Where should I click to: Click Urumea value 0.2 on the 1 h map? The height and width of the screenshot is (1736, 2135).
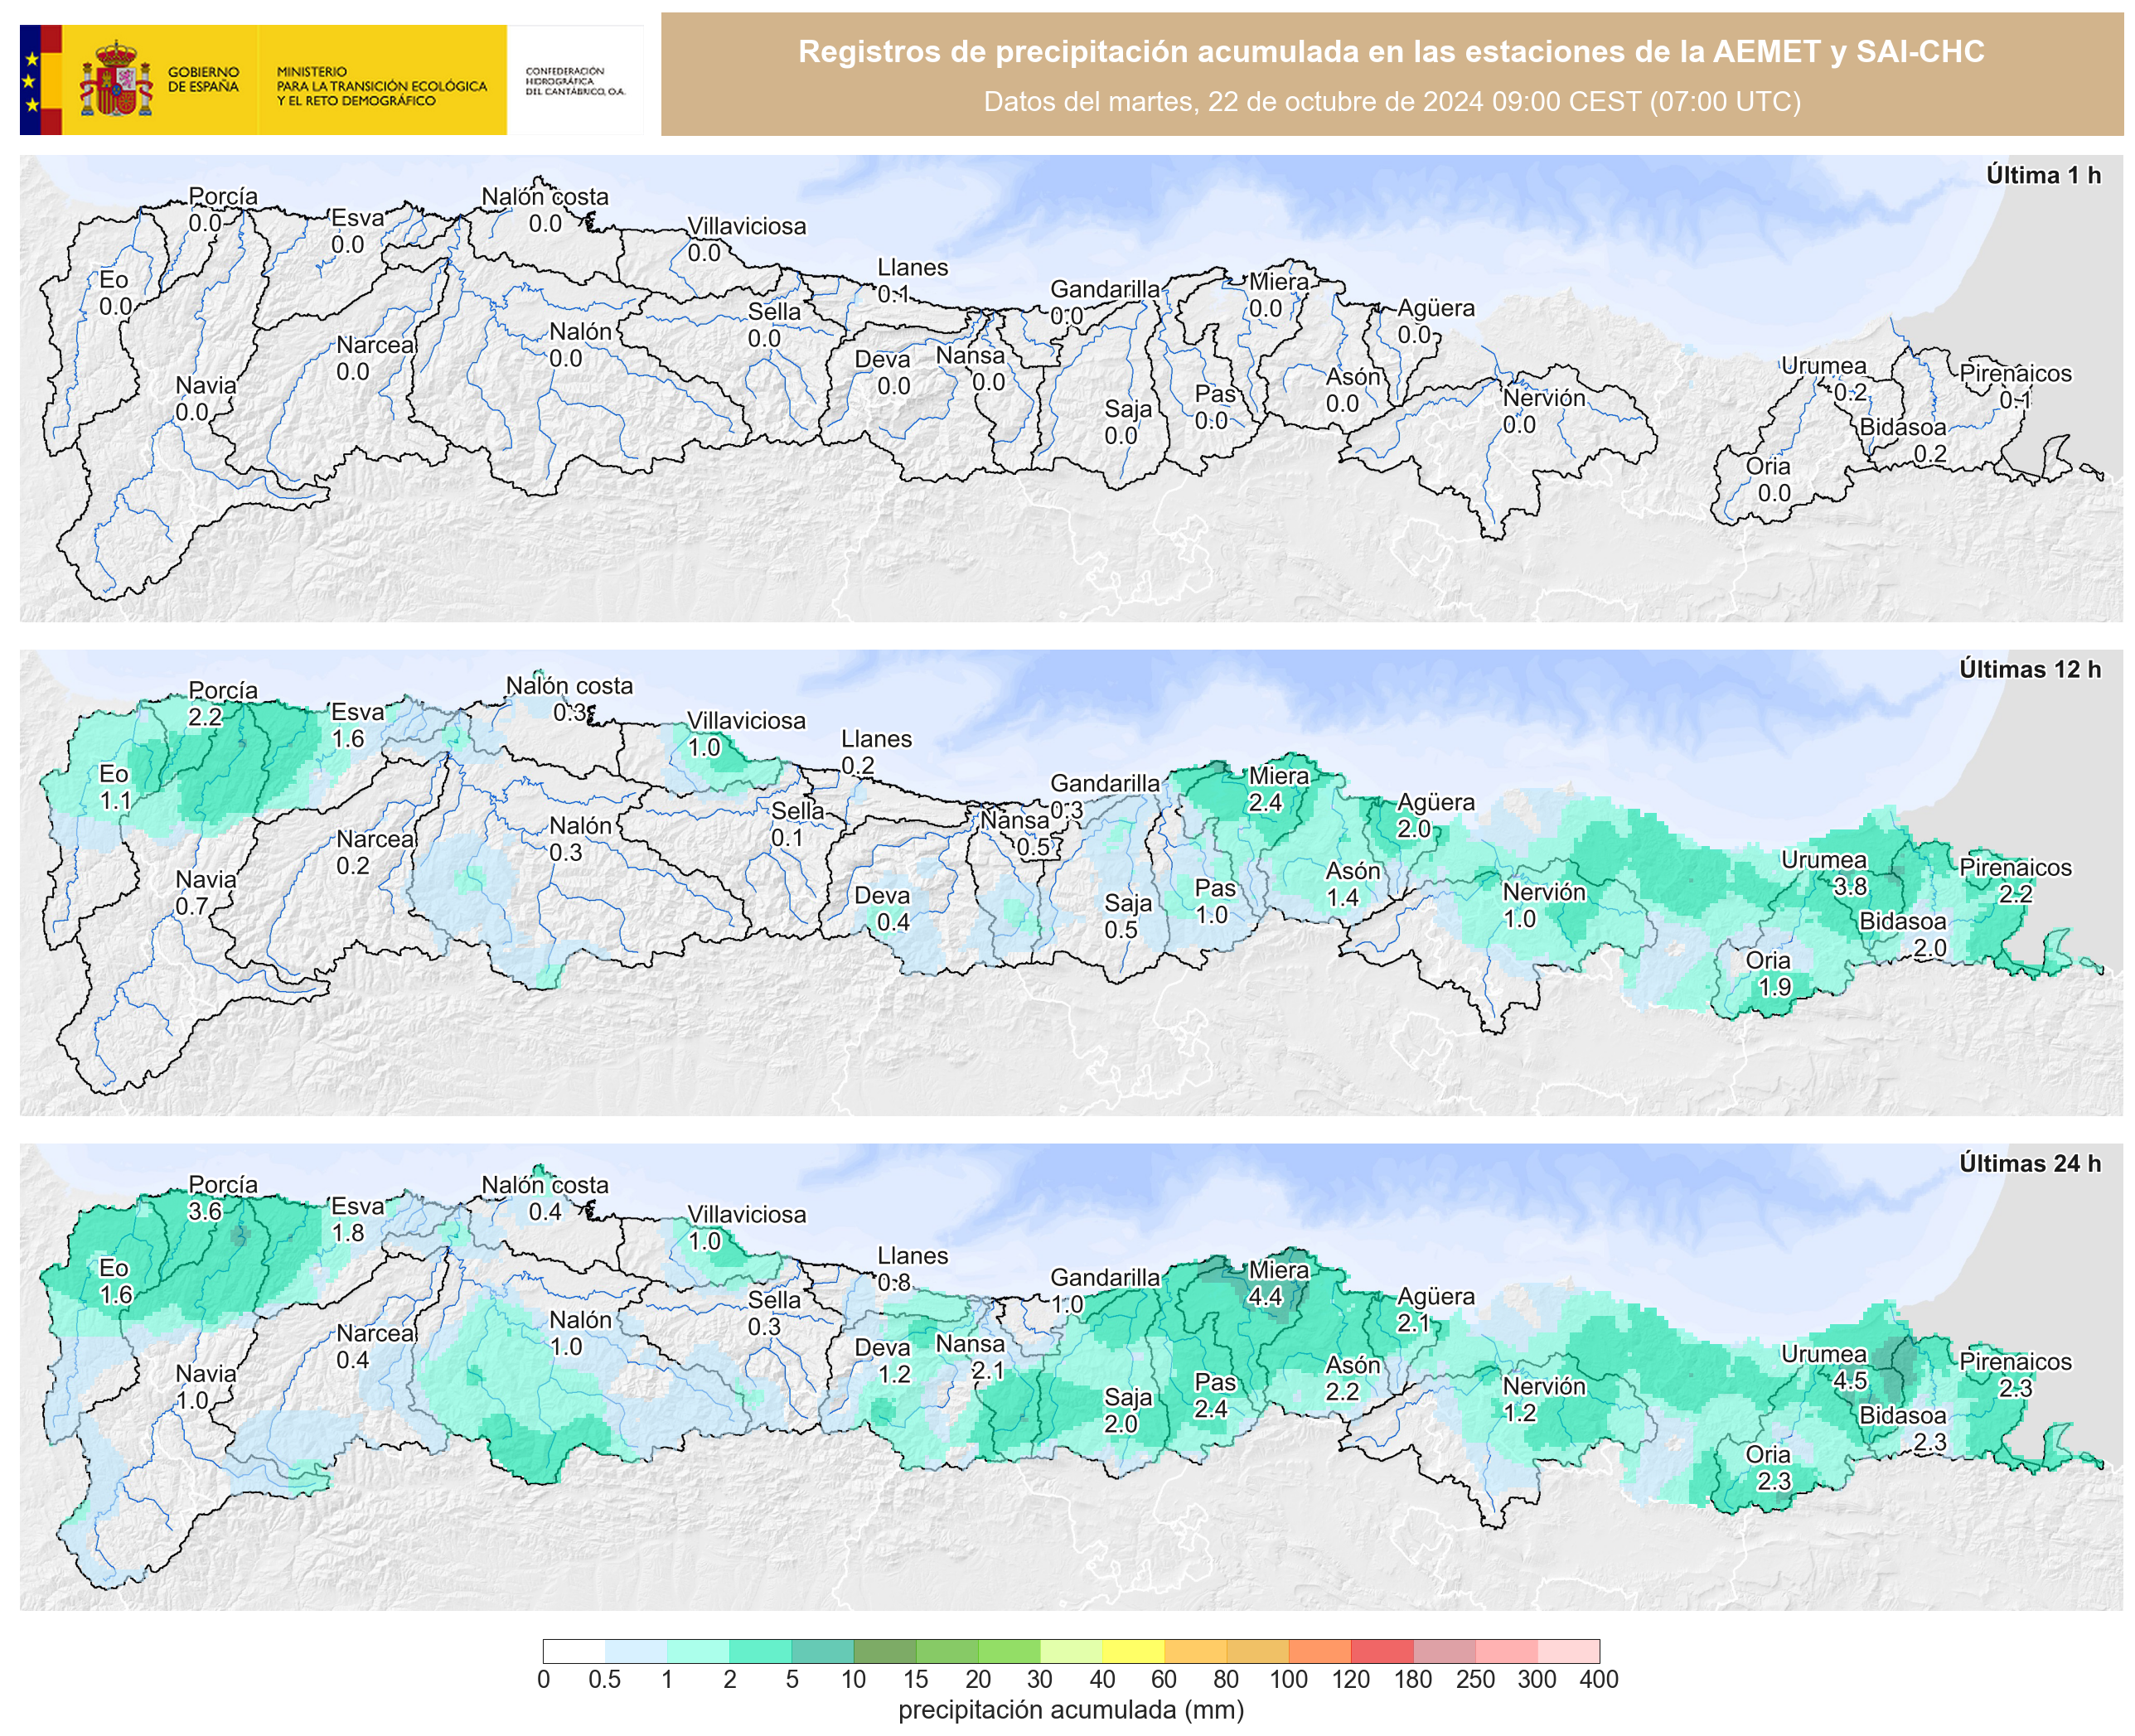(1850, 393)
